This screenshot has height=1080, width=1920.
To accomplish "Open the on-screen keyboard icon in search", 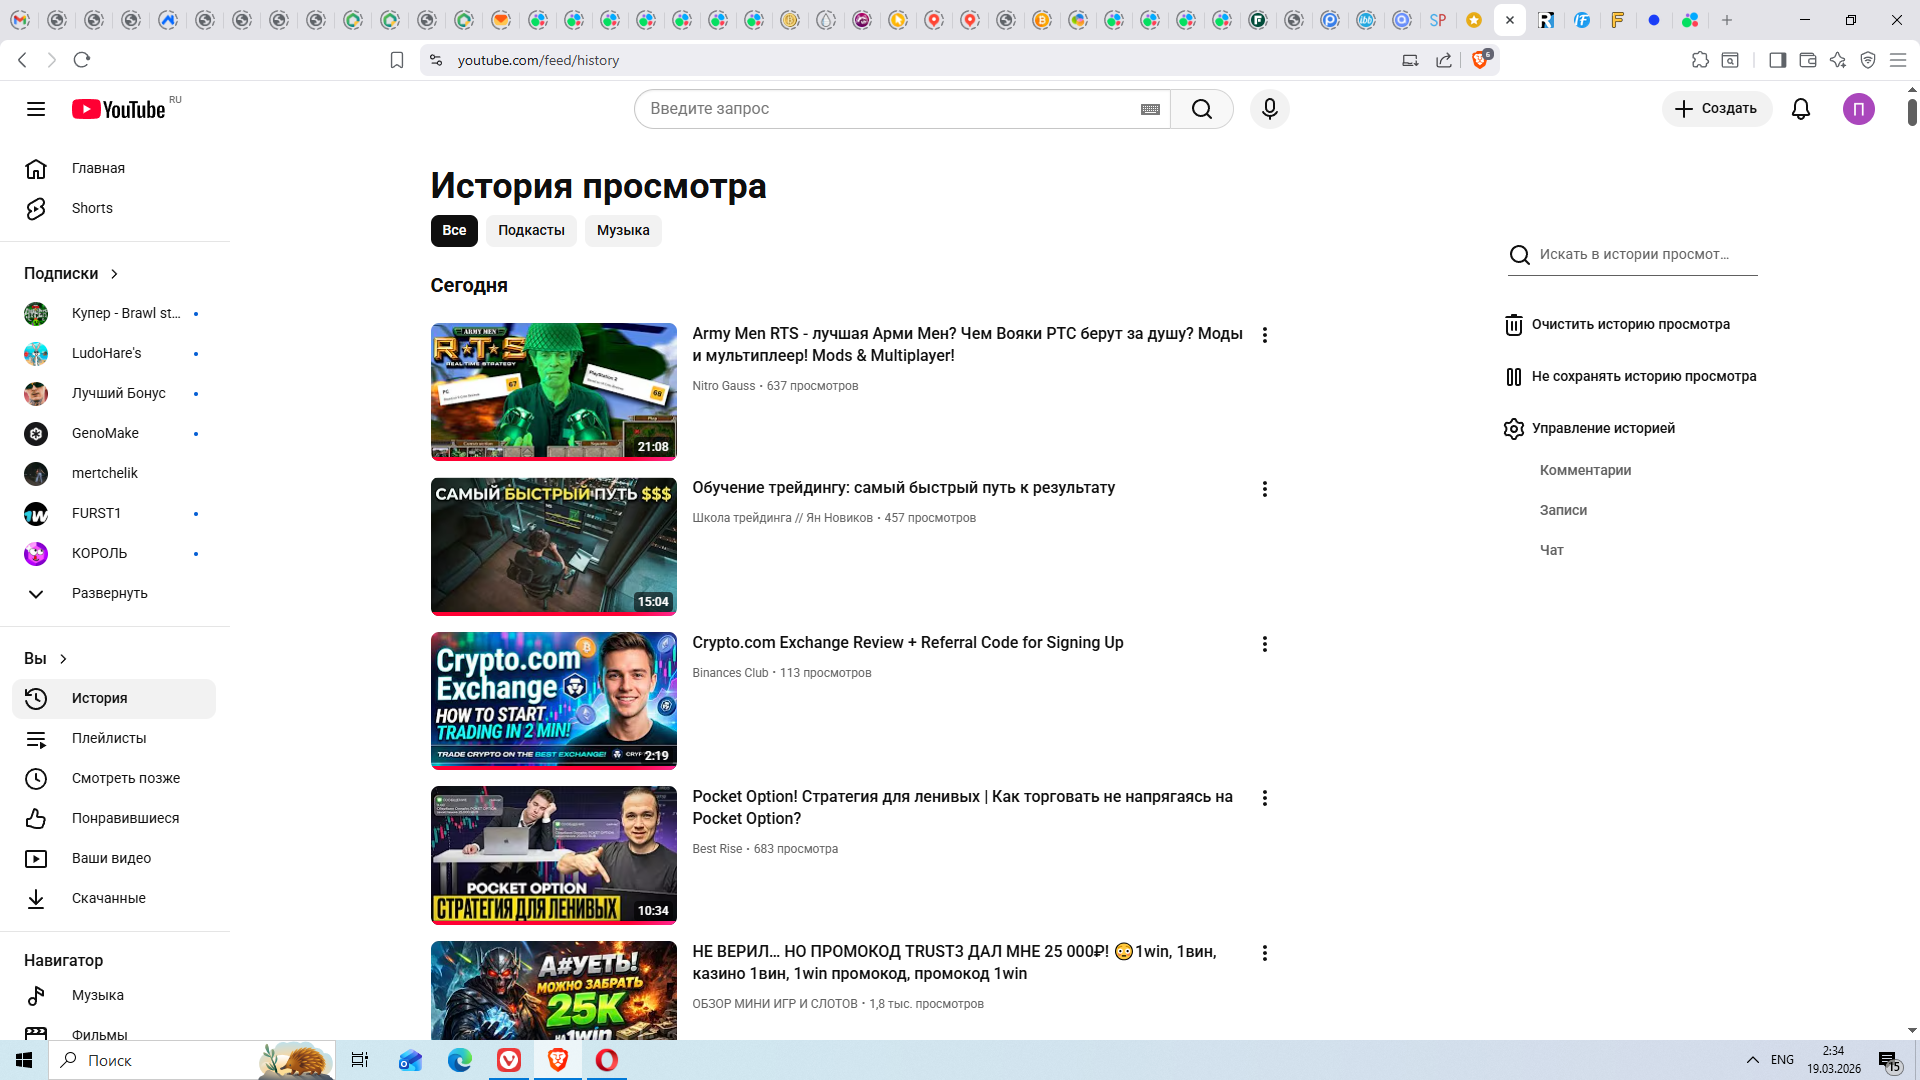I will tap(1150, 109).
